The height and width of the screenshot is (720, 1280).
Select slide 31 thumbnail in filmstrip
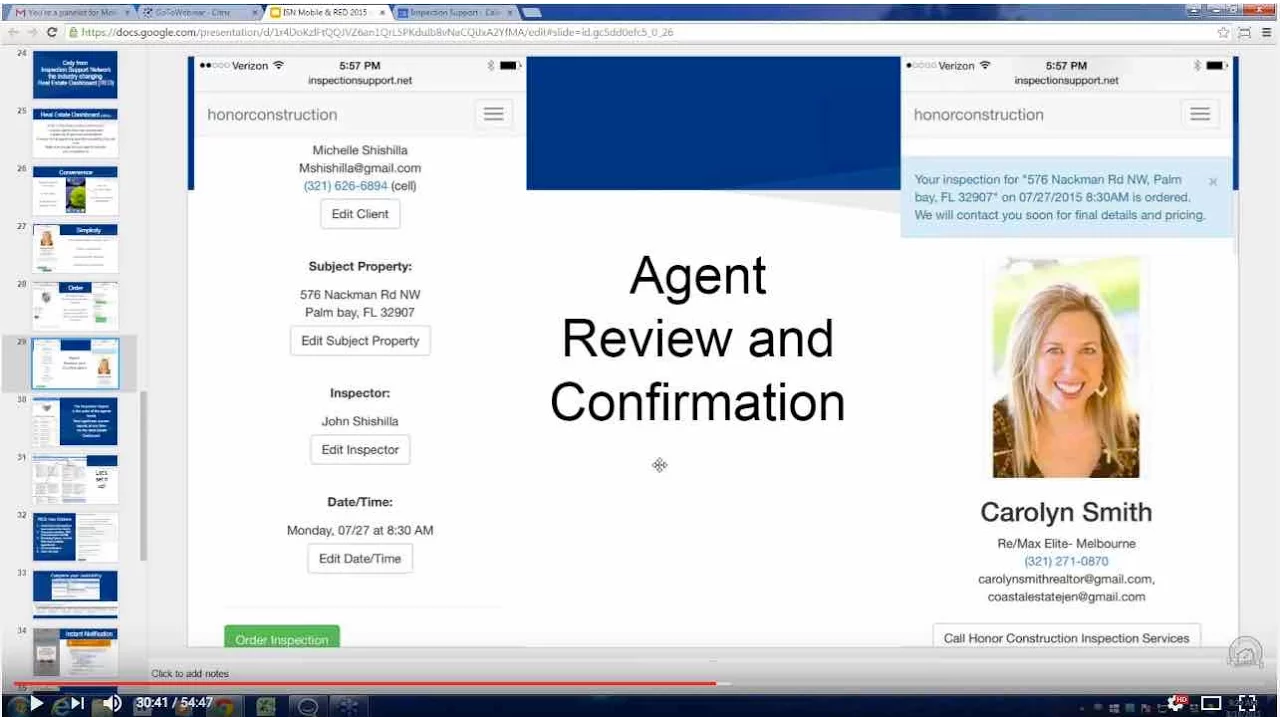click(x=75, y=479)
